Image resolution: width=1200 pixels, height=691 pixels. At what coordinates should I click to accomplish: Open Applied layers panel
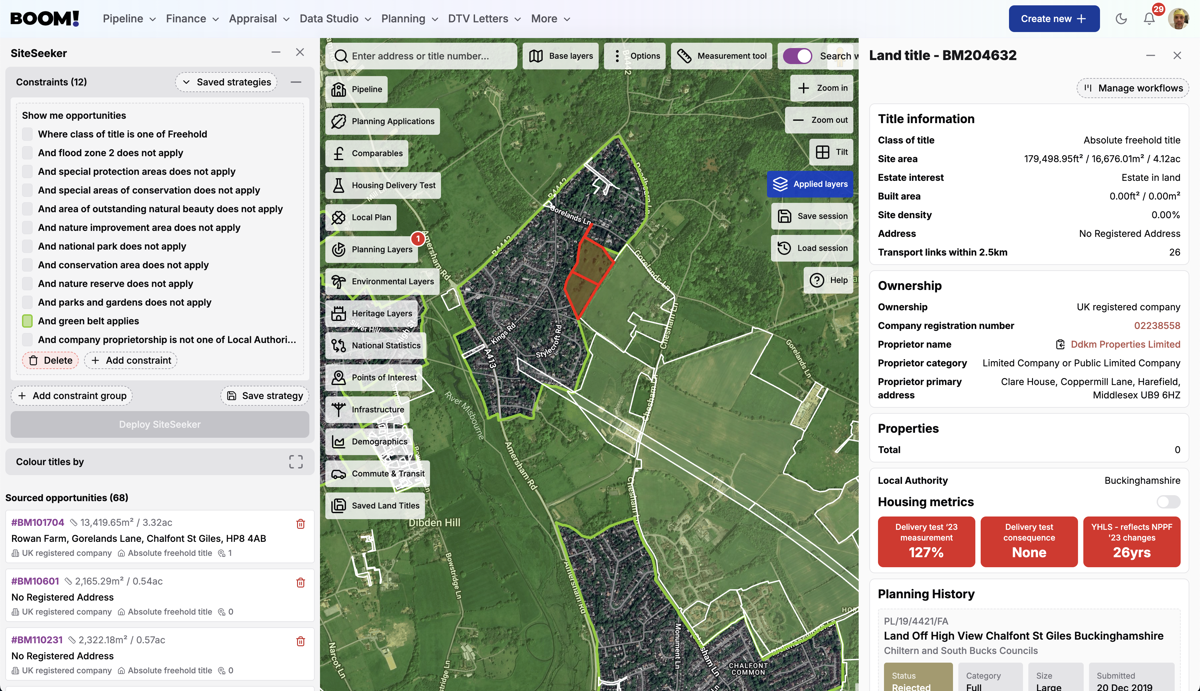811,184
